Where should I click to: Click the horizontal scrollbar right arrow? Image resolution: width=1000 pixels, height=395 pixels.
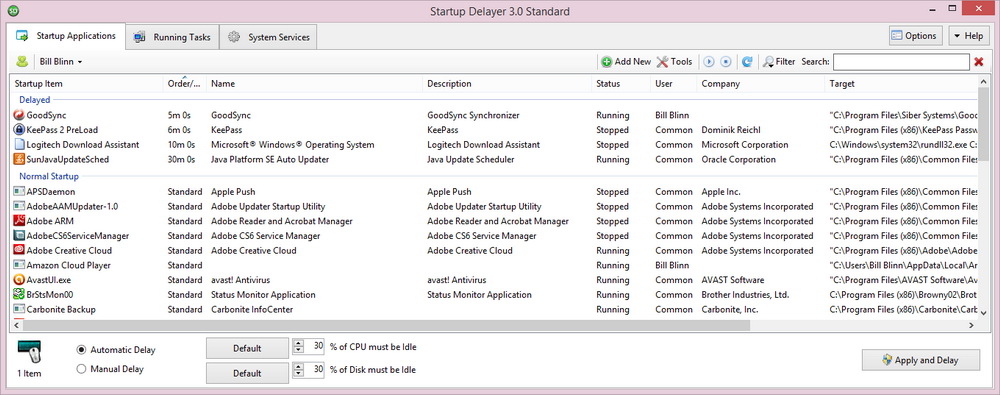(971, 325)
